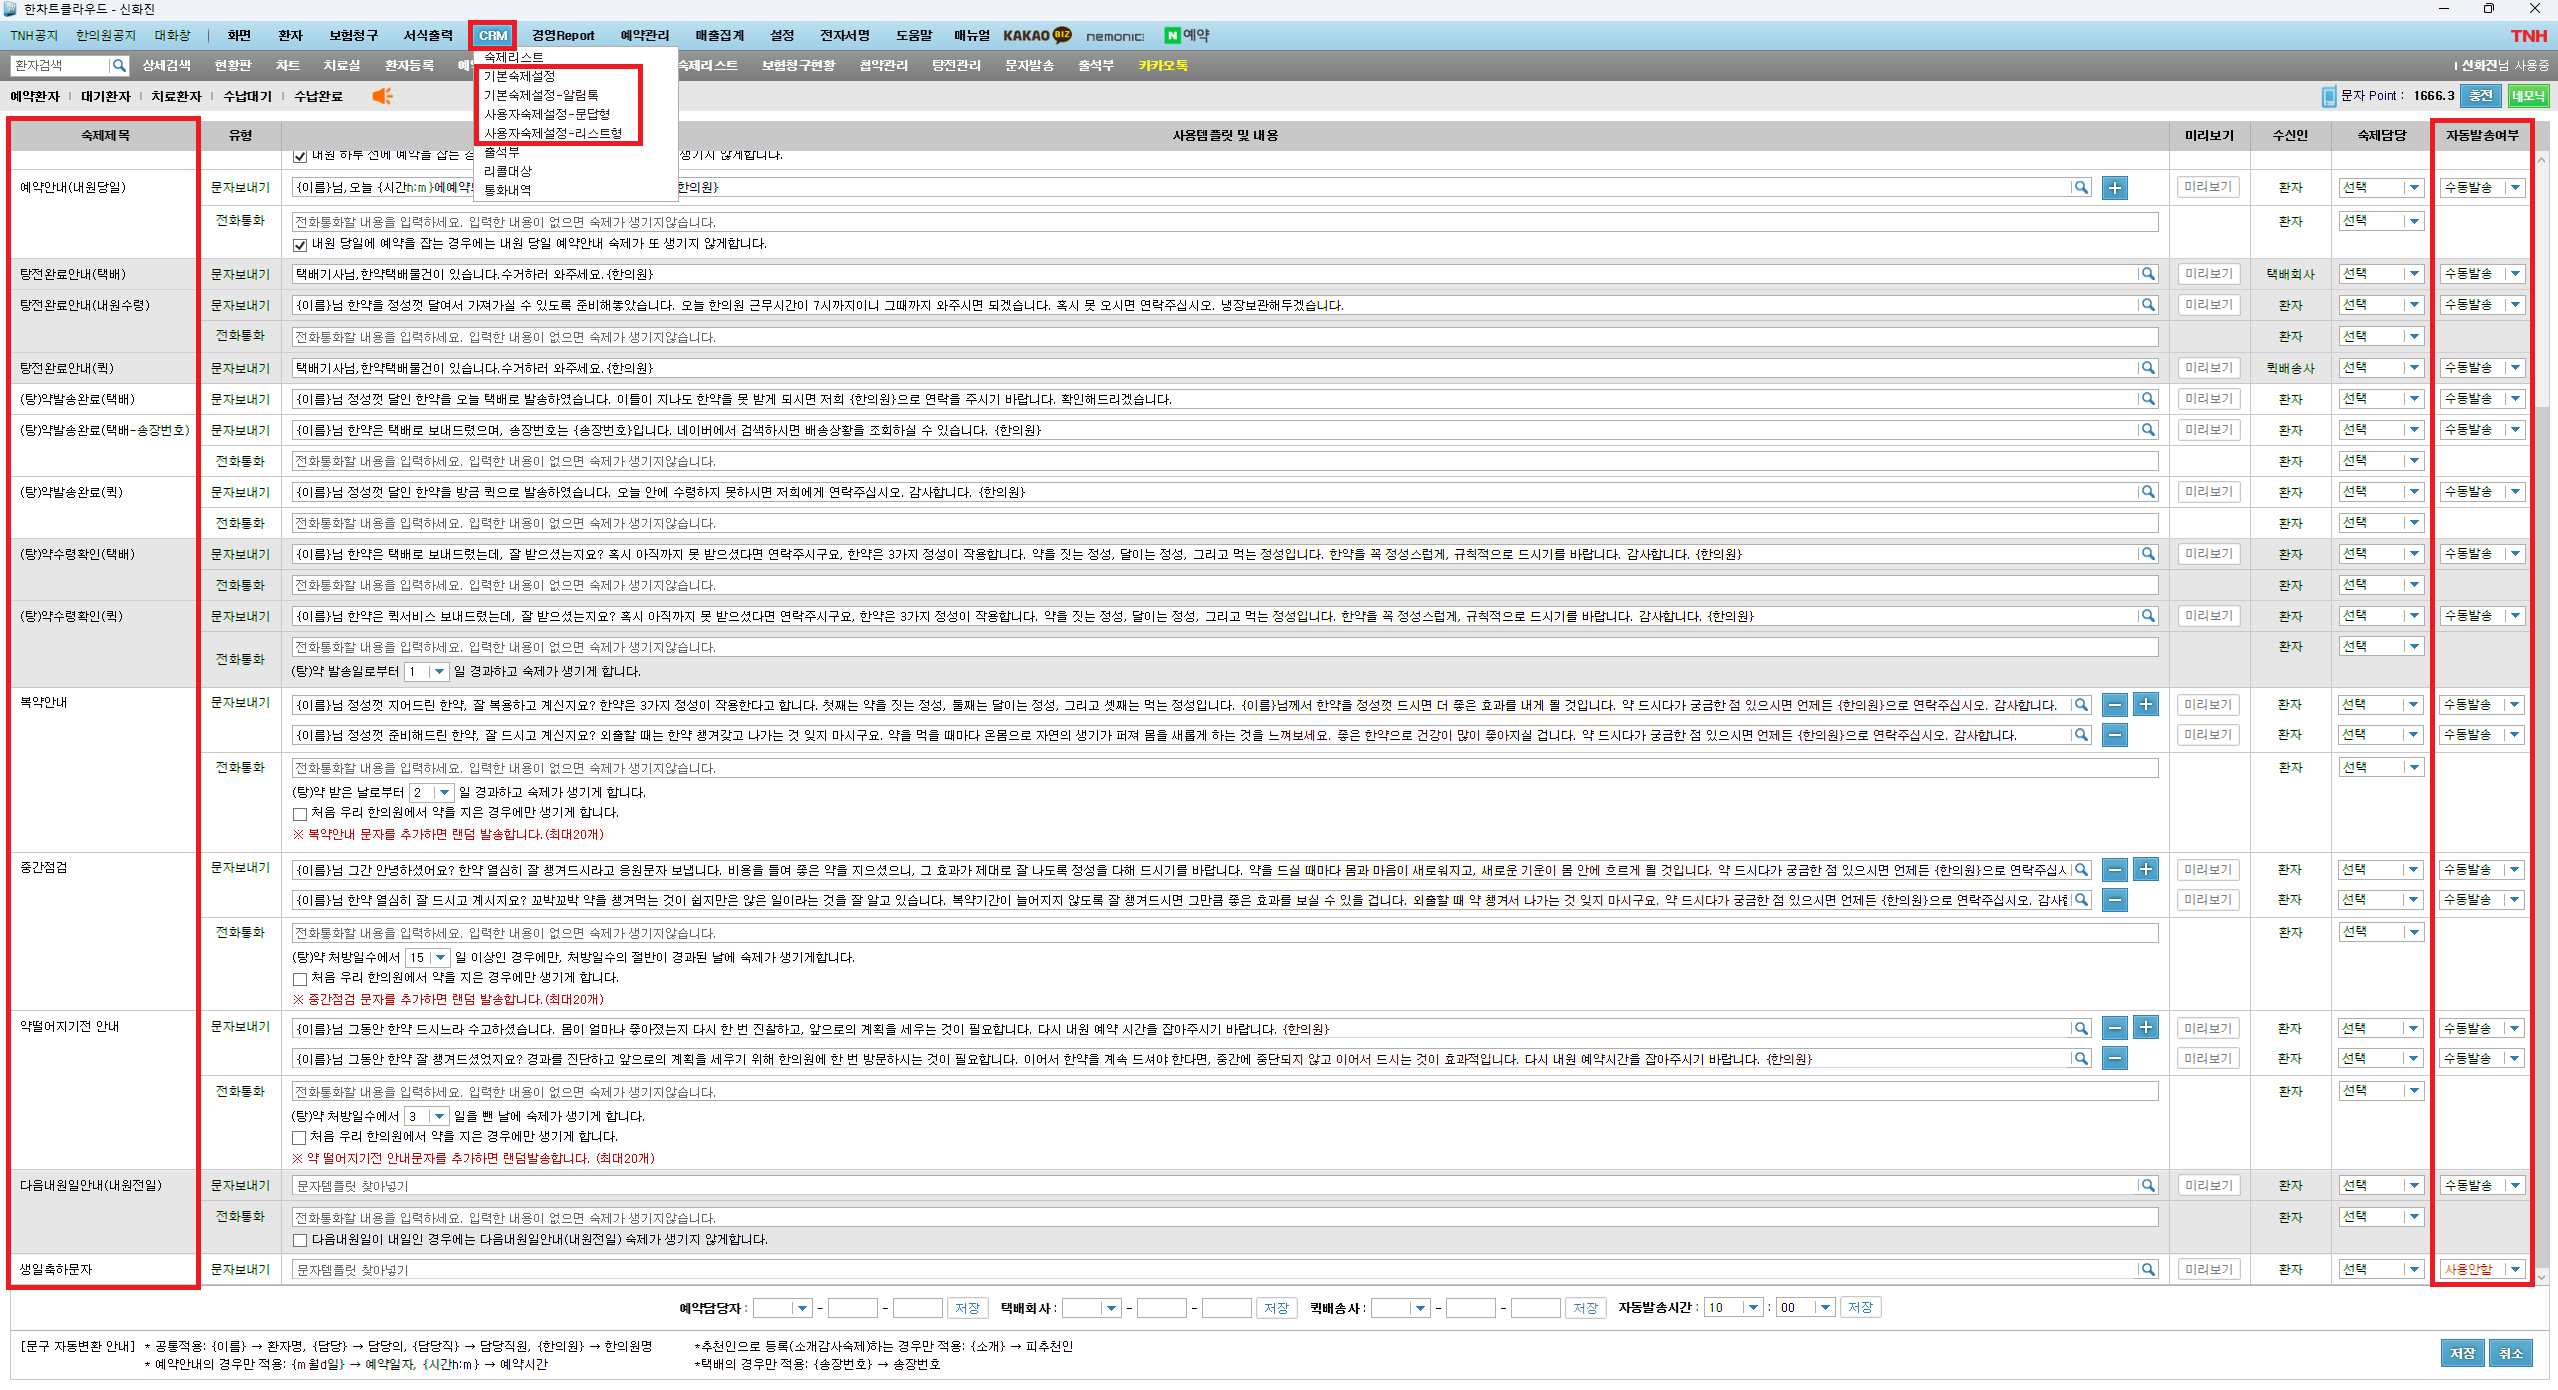Open template search in (탕)약수령확인(퀵) row

tap(2147, 616)
